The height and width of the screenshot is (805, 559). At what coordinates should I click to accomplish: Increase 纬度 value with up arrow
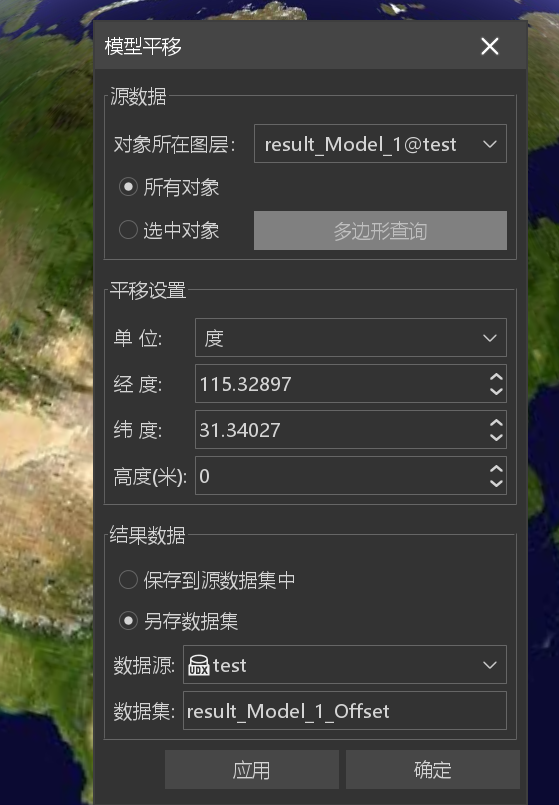[x=496, y=423]
